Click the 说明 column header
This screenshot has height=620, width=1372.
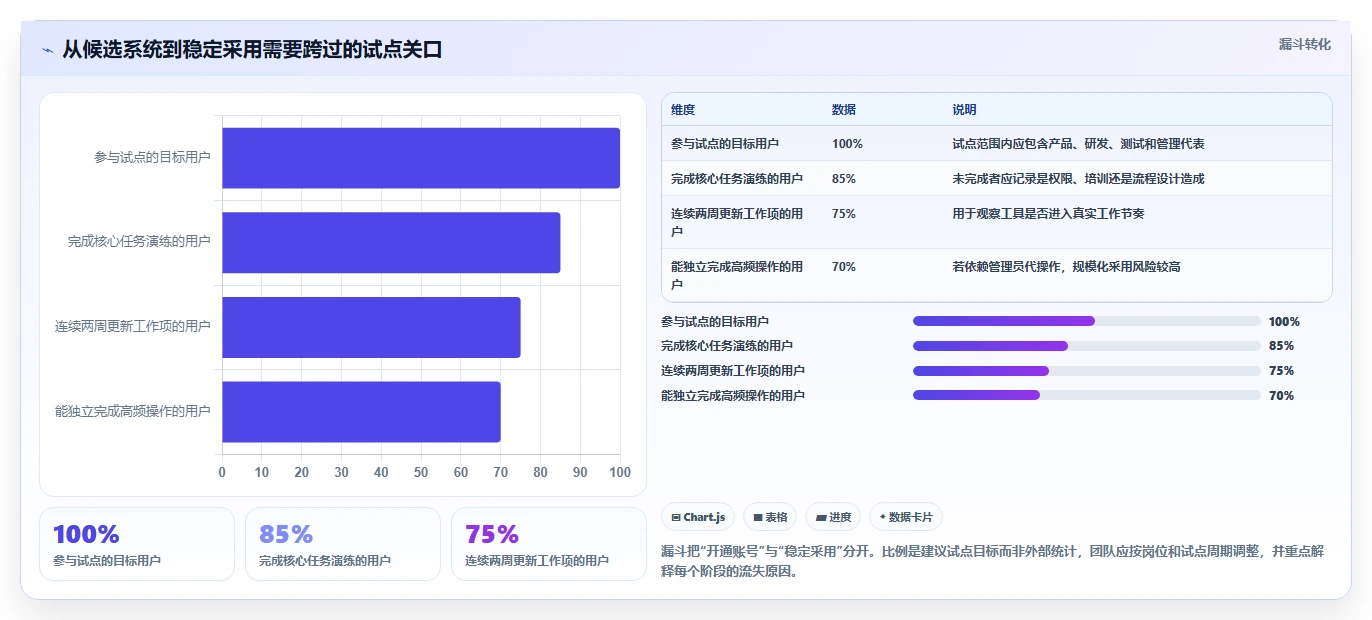(964, 110)
